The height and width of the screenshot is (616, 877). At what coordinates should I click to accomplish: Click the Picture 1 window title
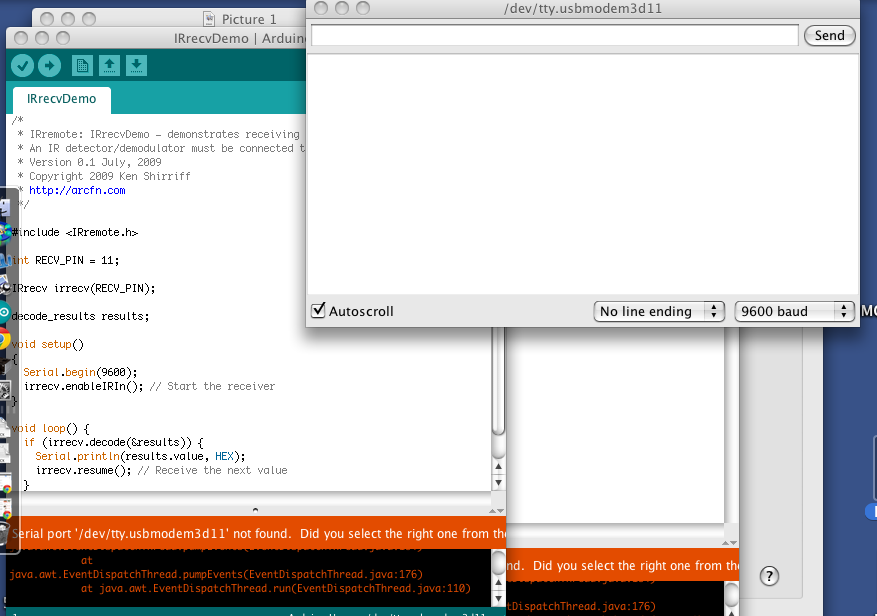pyautogui.click(x=249, y=20)
